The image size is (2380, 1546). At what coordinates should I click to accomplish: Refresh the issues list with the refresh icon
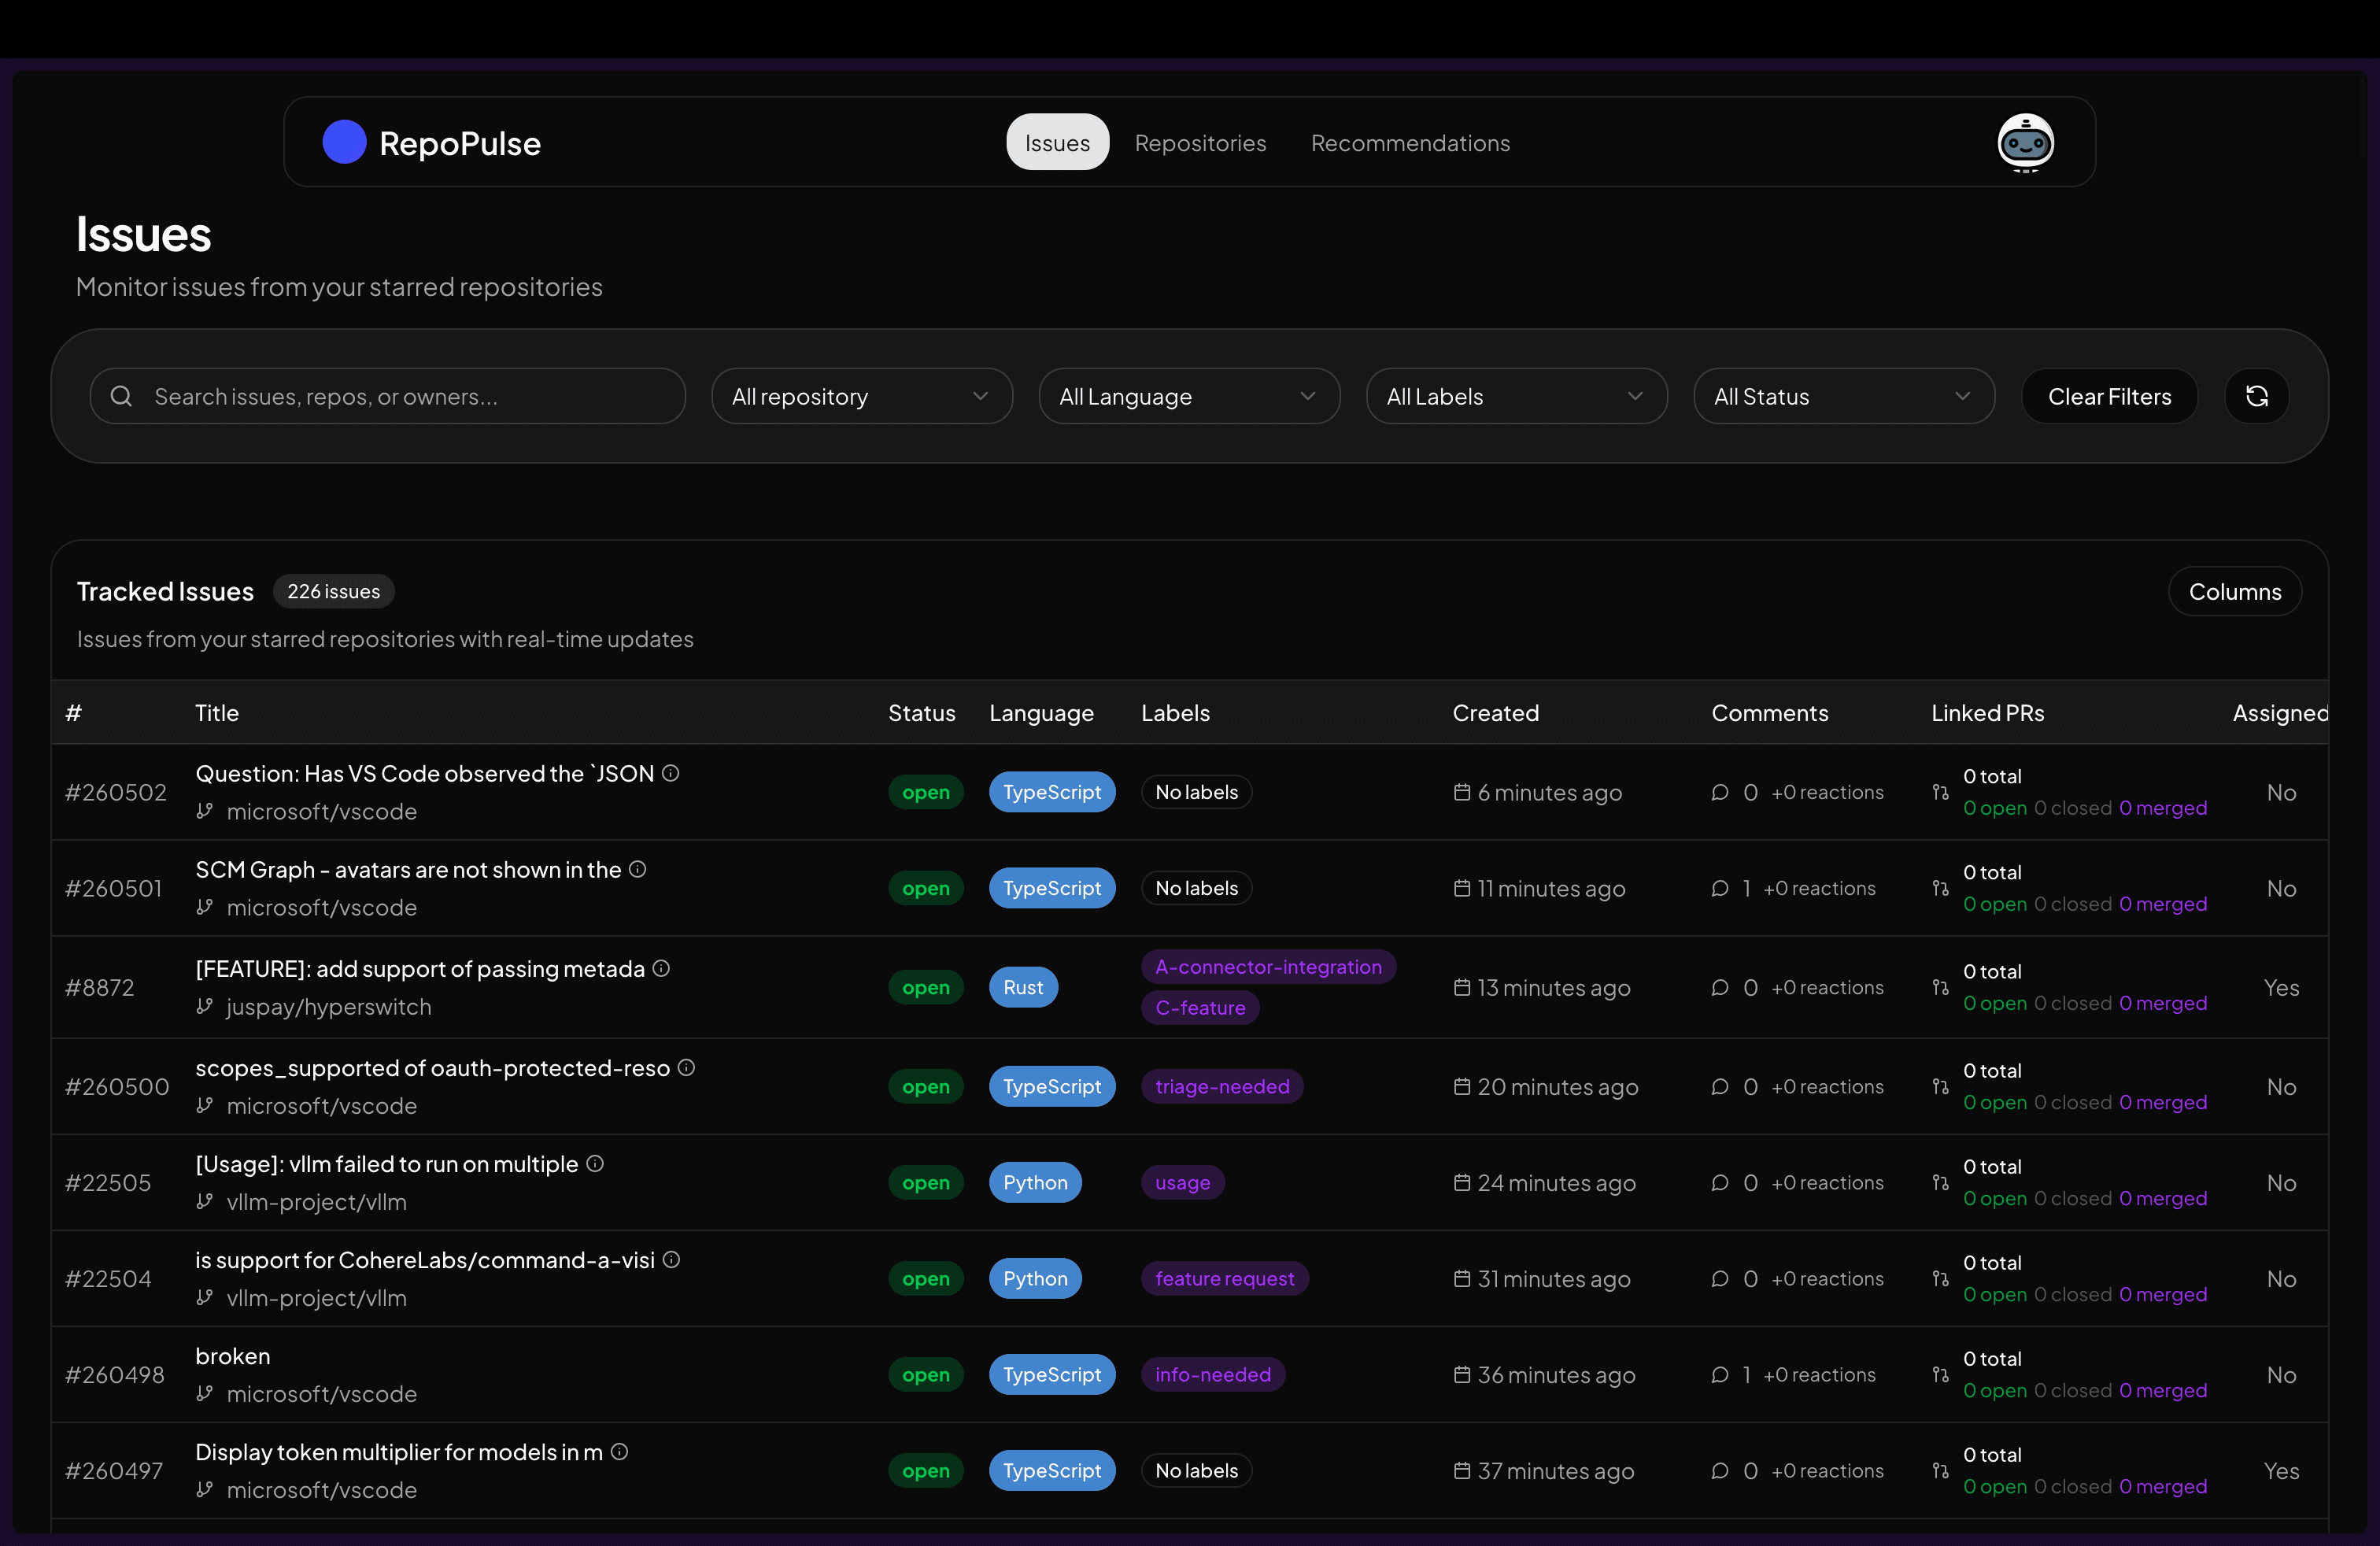pos(2257,396)
